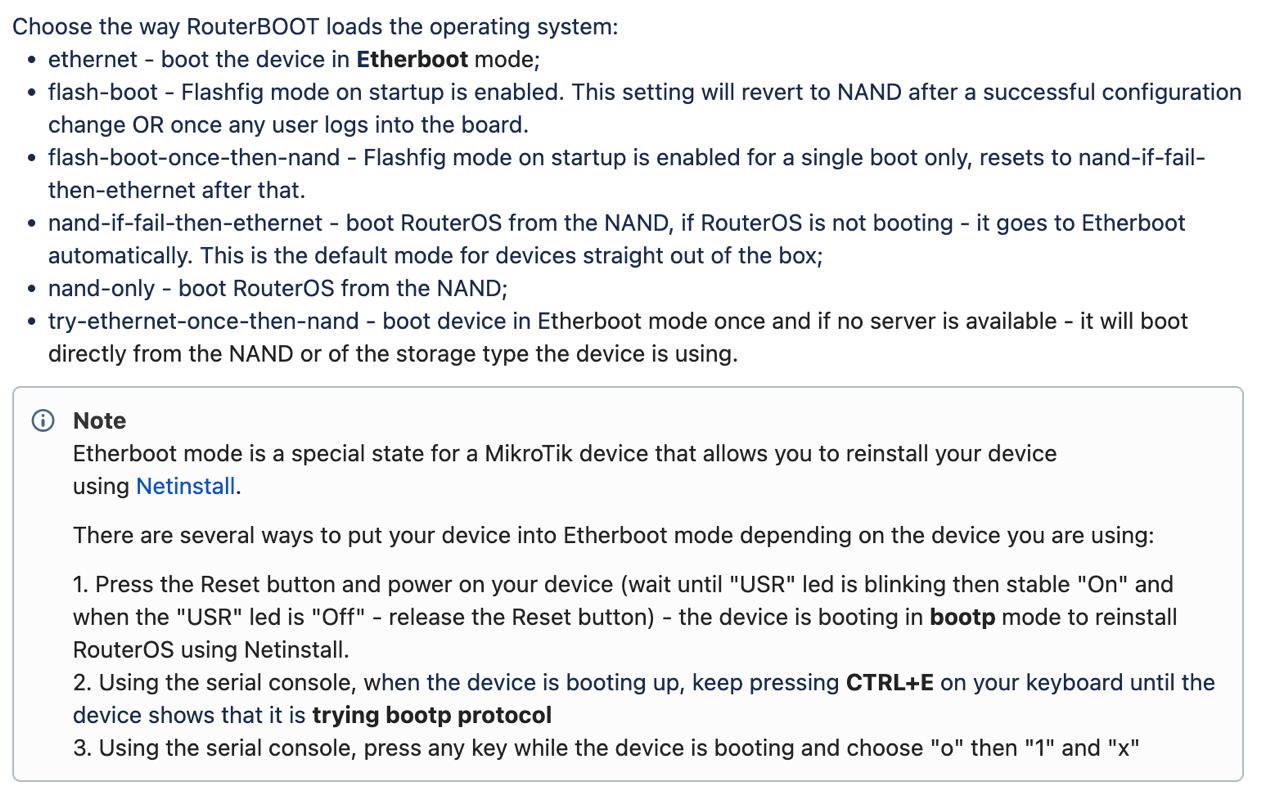This screenshot has width=1280, height=800.
Task: Click the bold 'trying bootp protocol' text
Action: click(x=431, y=716)
